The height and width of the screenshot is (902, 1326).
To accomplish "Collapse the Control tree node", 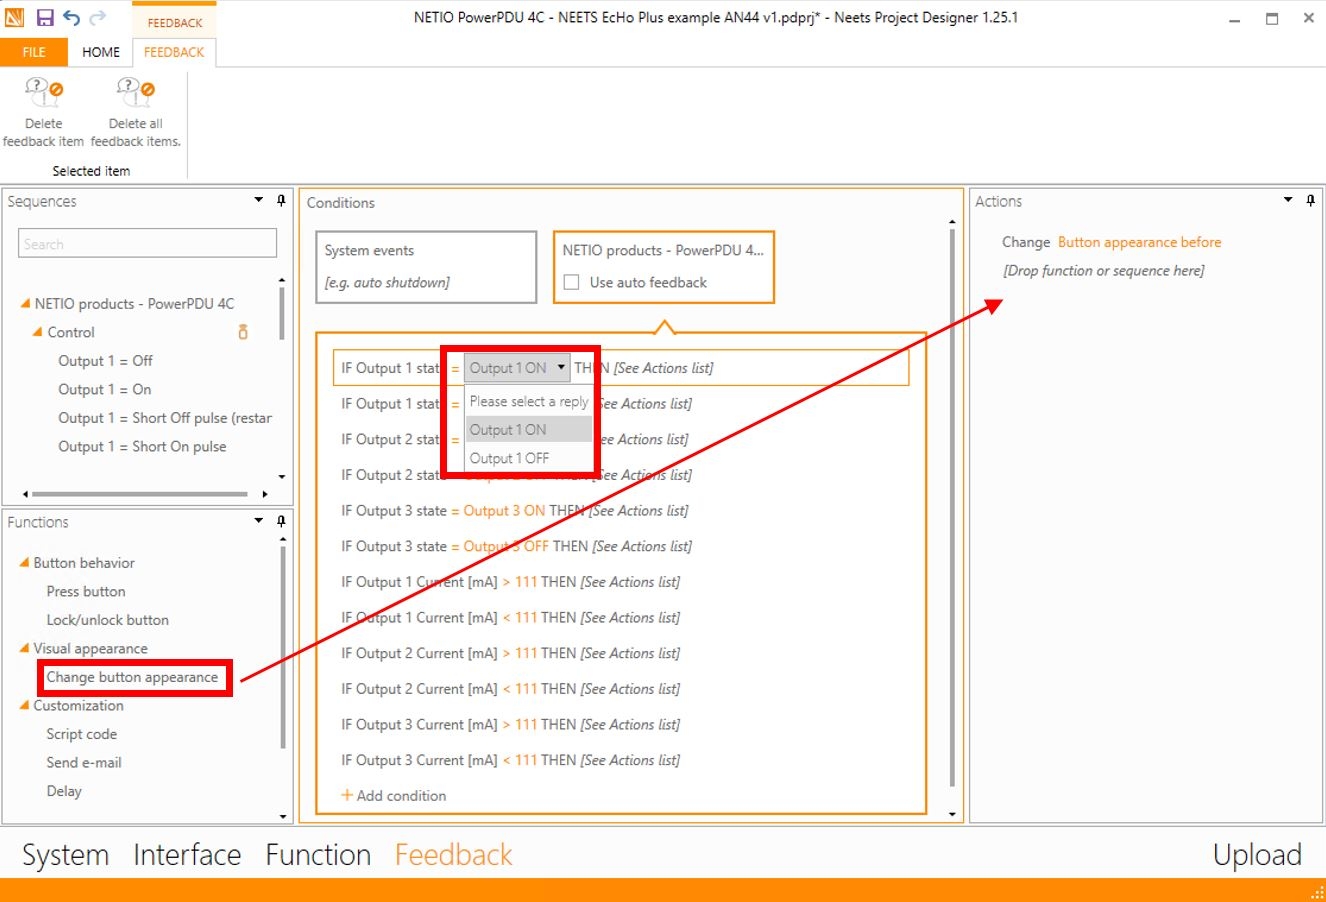I will point(38,332).
